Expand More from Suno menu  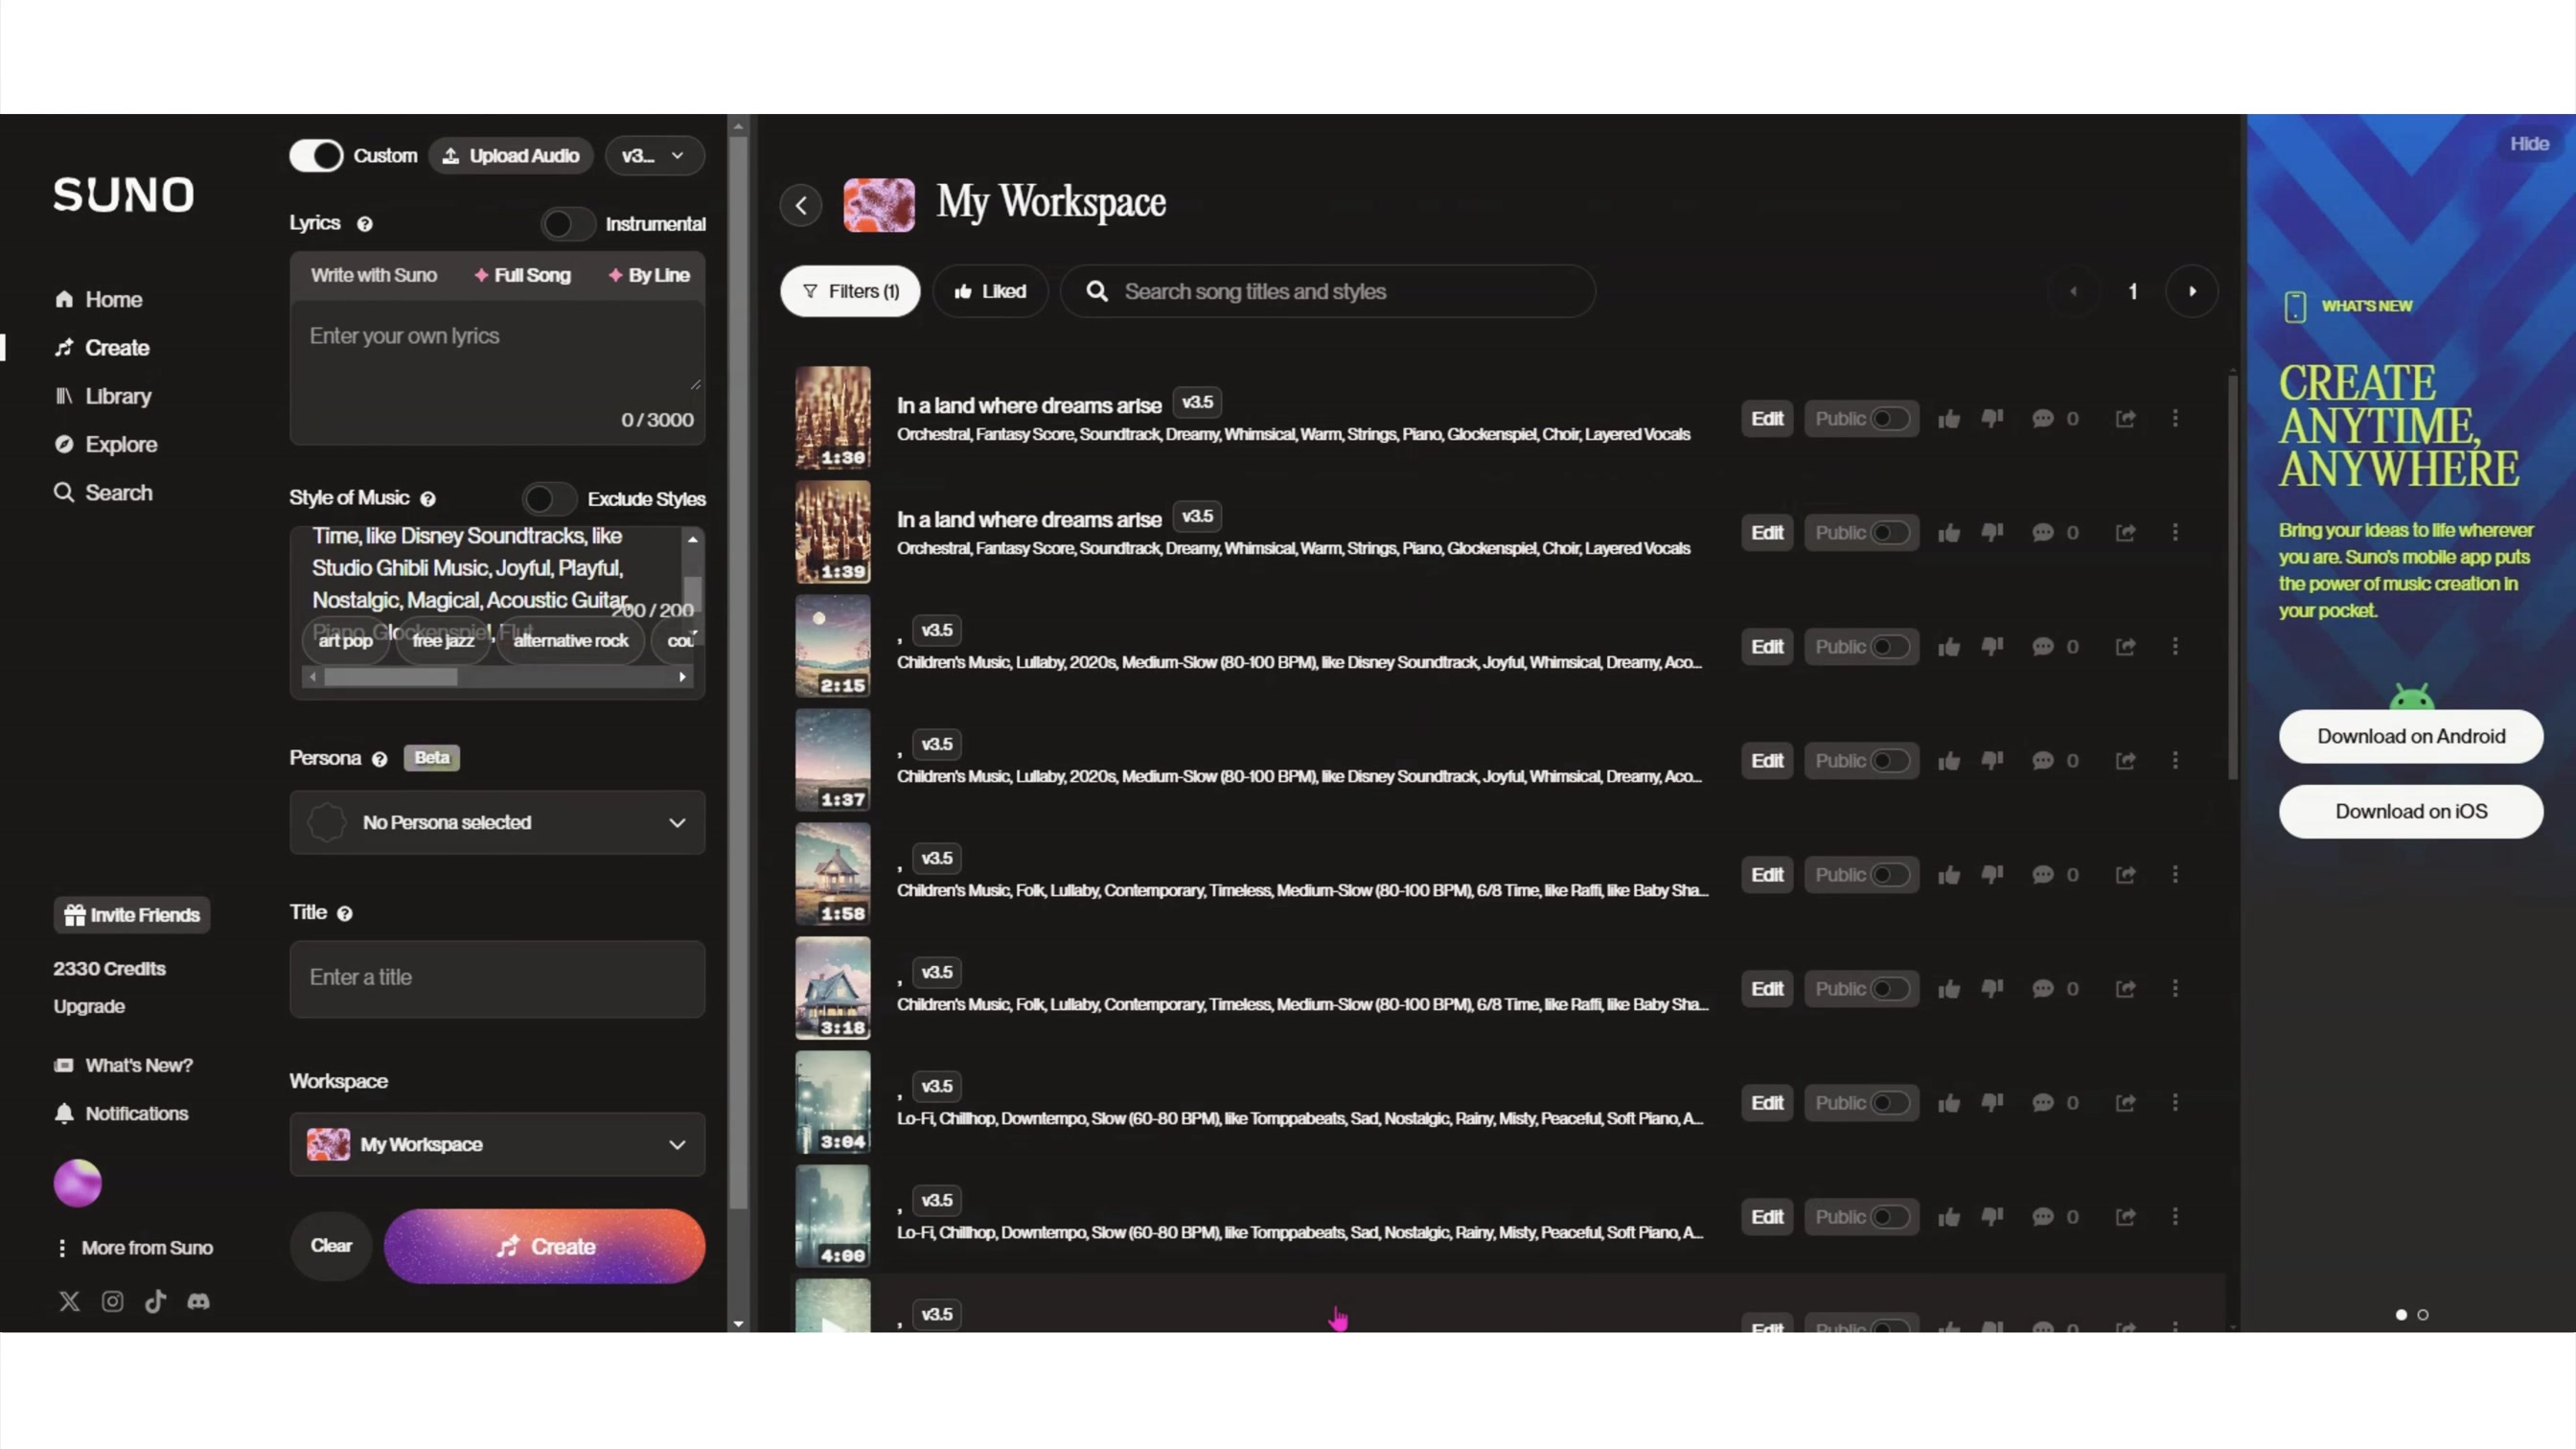click(134, 1249)
